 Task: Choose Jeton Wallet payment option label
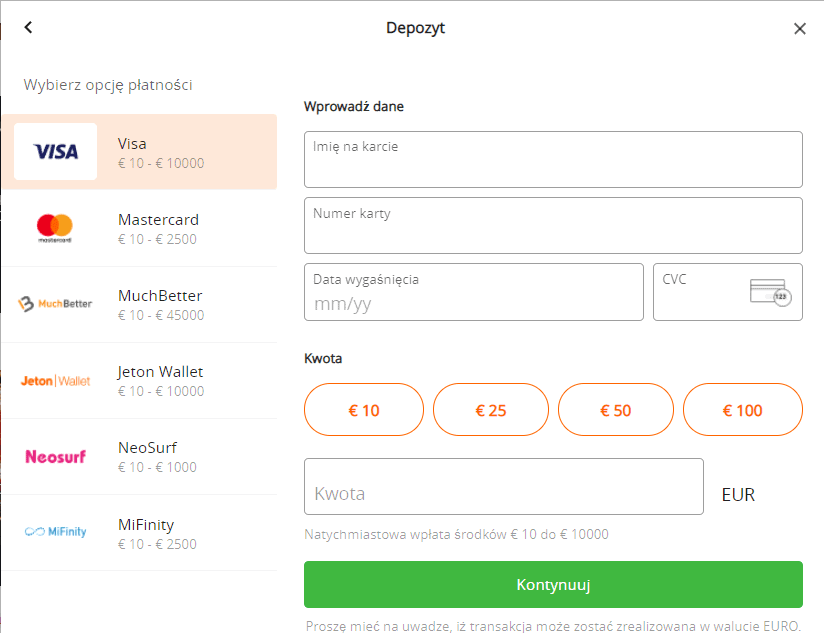click(x=160, y=372)
